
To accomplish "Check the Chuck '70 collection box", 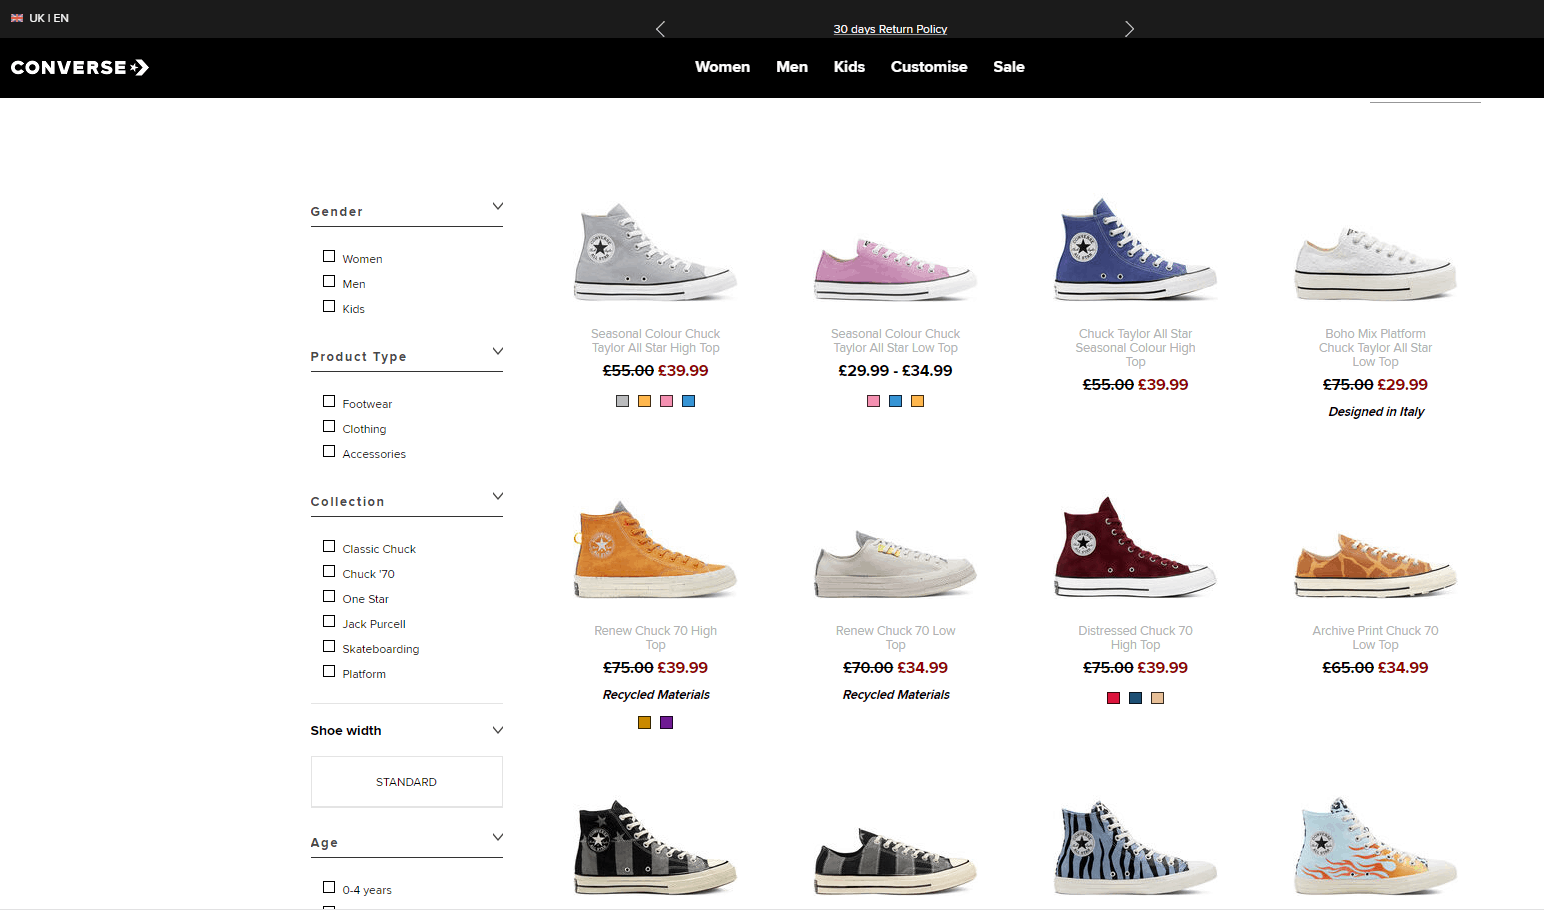I will (329, 571).
